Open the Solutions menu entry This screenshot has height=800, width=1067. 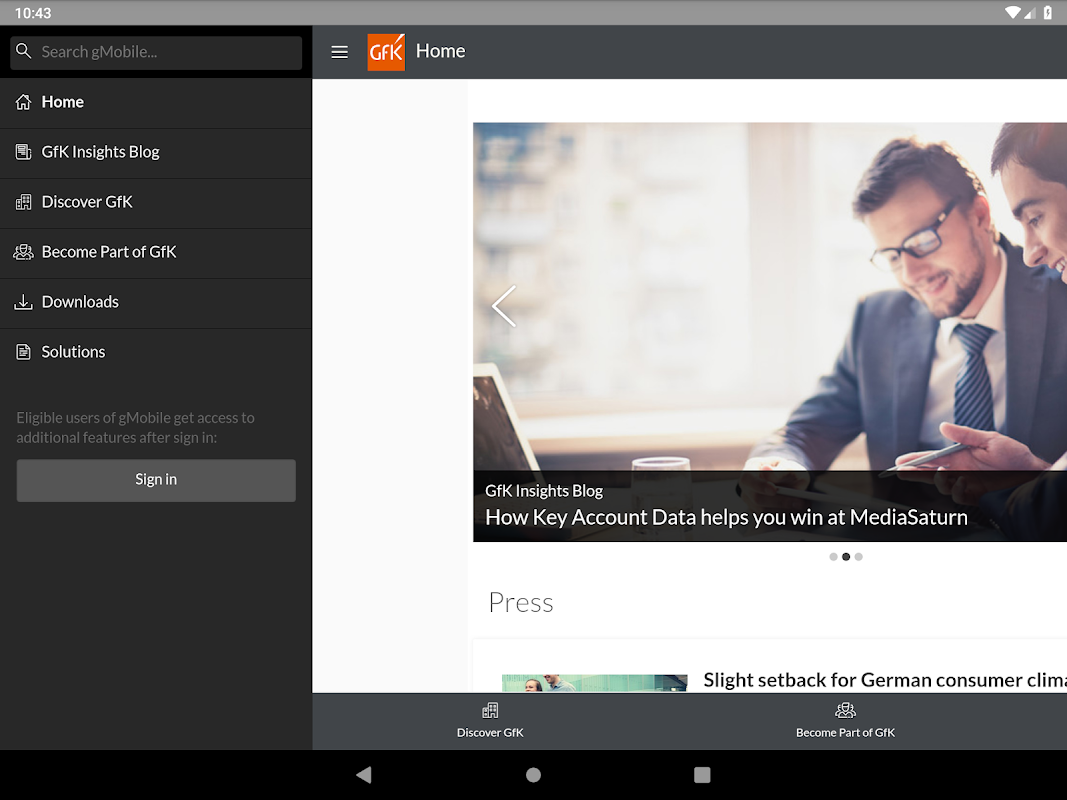[x=156, y=352]
